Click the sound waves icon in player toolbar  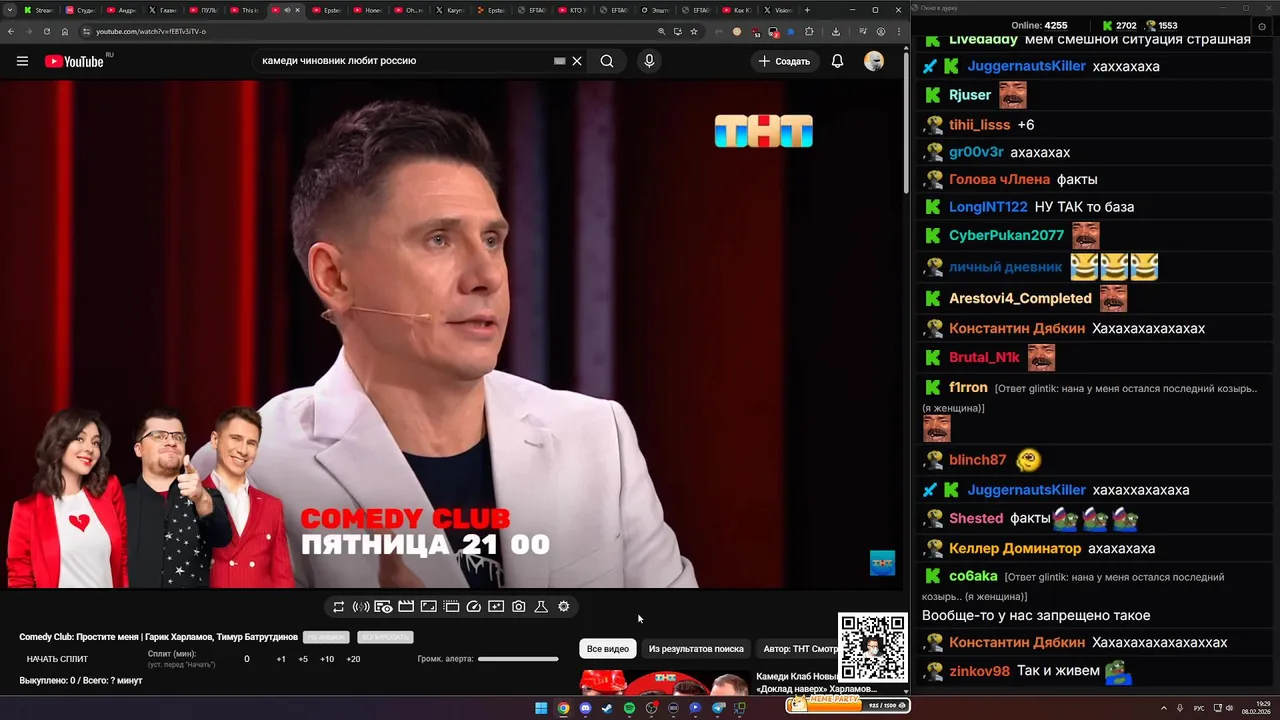coord(361,607)
